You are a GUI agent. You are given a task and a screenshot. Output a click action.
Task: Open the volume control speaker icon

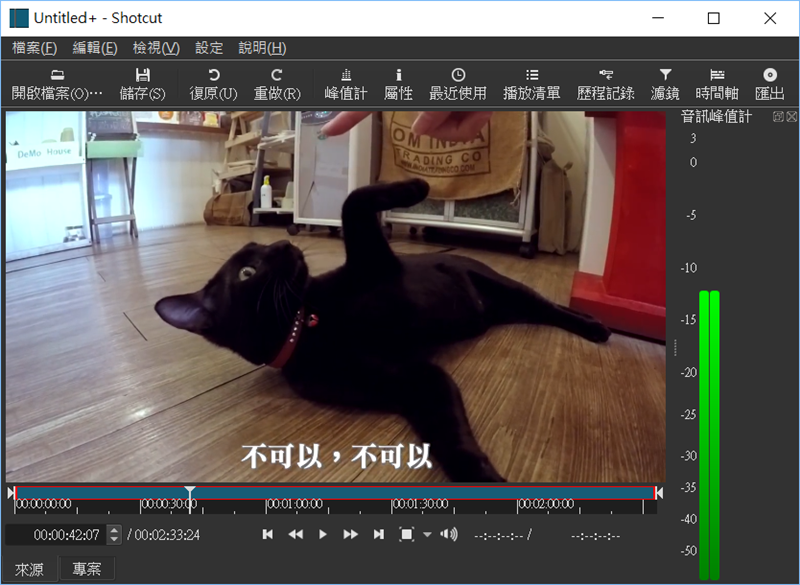449,535
